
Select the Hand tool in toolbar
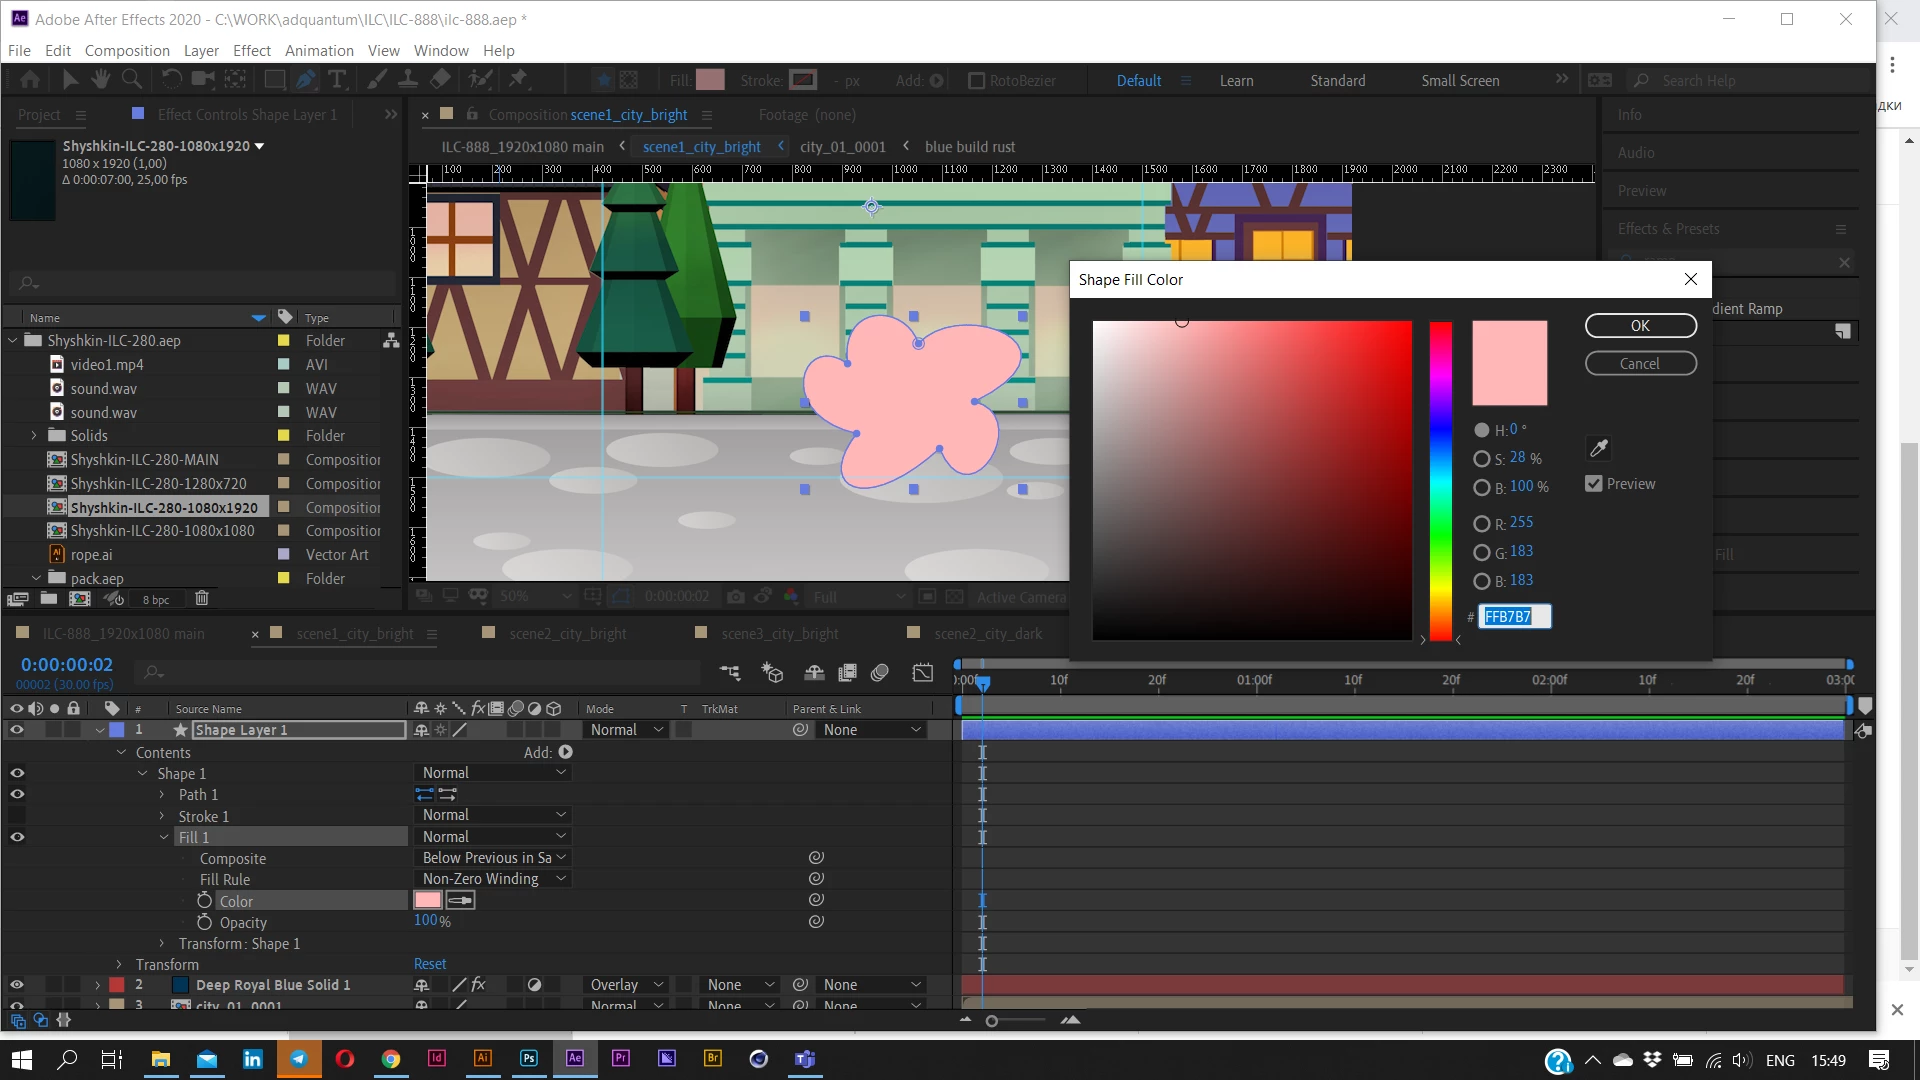[100, 80]
